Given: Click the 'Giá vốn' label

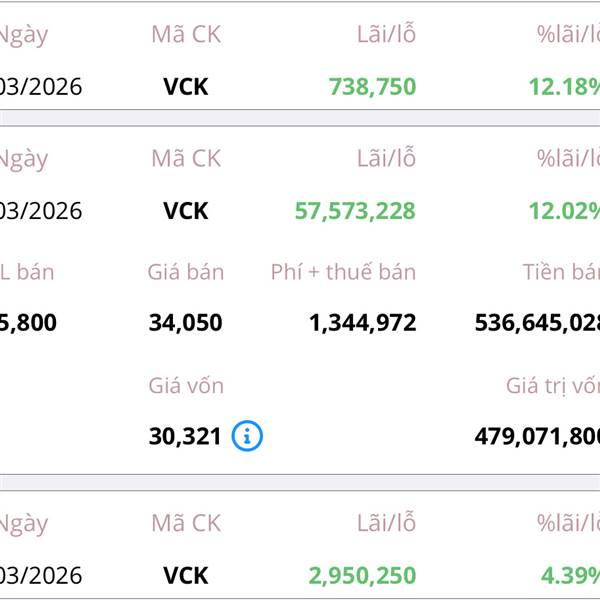Looking at the screenshot, I should (186, 385).
